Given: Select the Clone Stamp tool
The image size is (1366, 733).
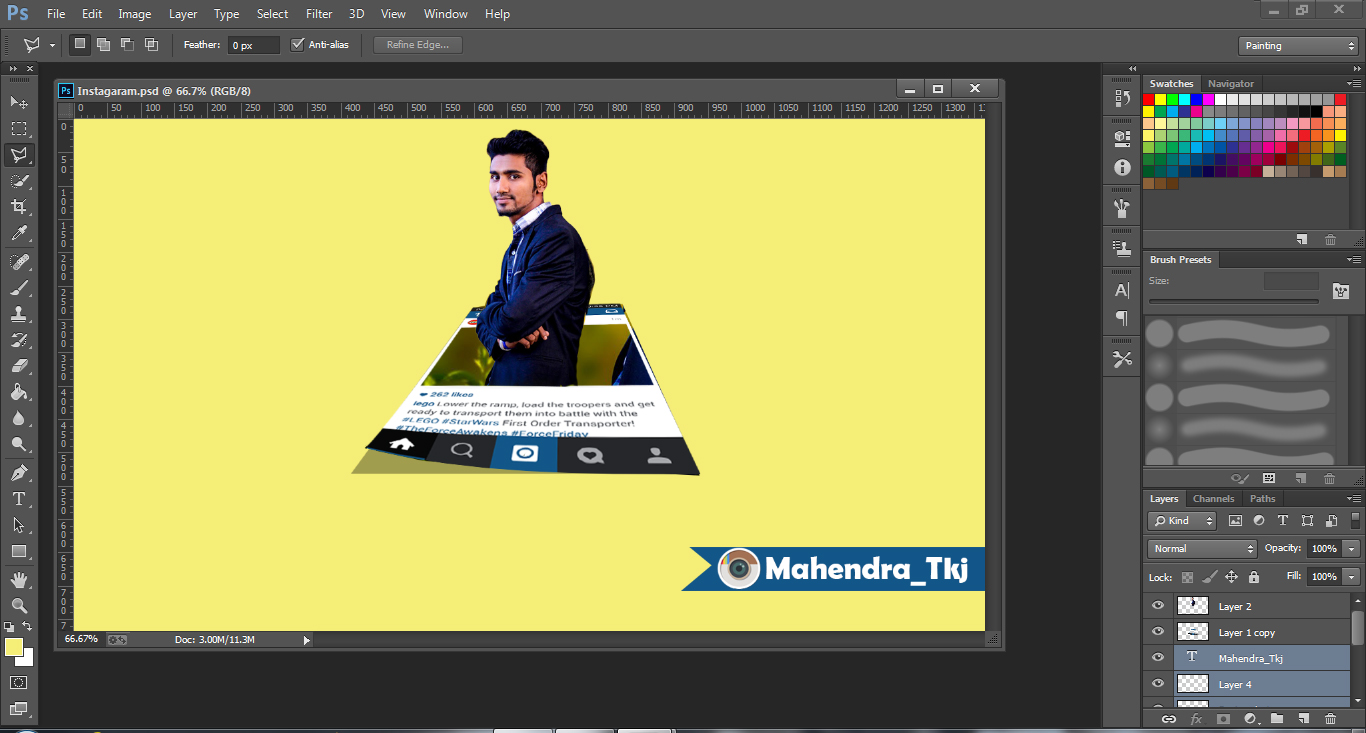Looking at the screenshot, I should coord(18,313).
